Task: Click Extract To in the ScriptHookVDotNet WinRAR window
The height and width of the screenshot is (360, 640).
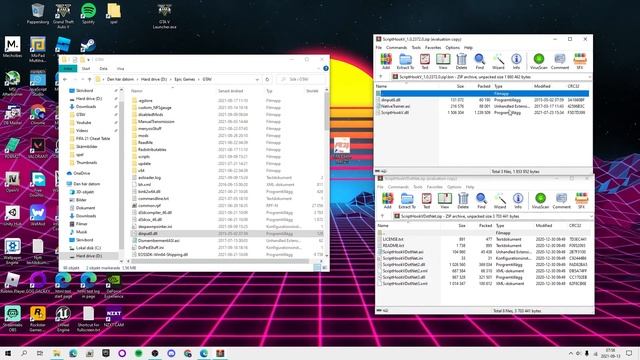Action: [x=407, y=200]
